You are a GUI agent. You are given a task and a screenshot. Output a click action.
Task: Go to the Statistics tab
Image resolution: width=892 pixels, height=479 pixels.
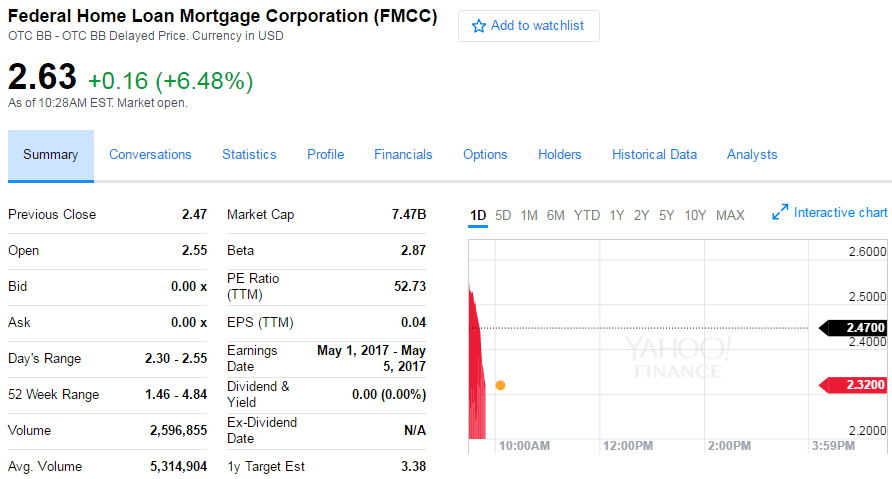pyautogui.click(x=249, y=155)
